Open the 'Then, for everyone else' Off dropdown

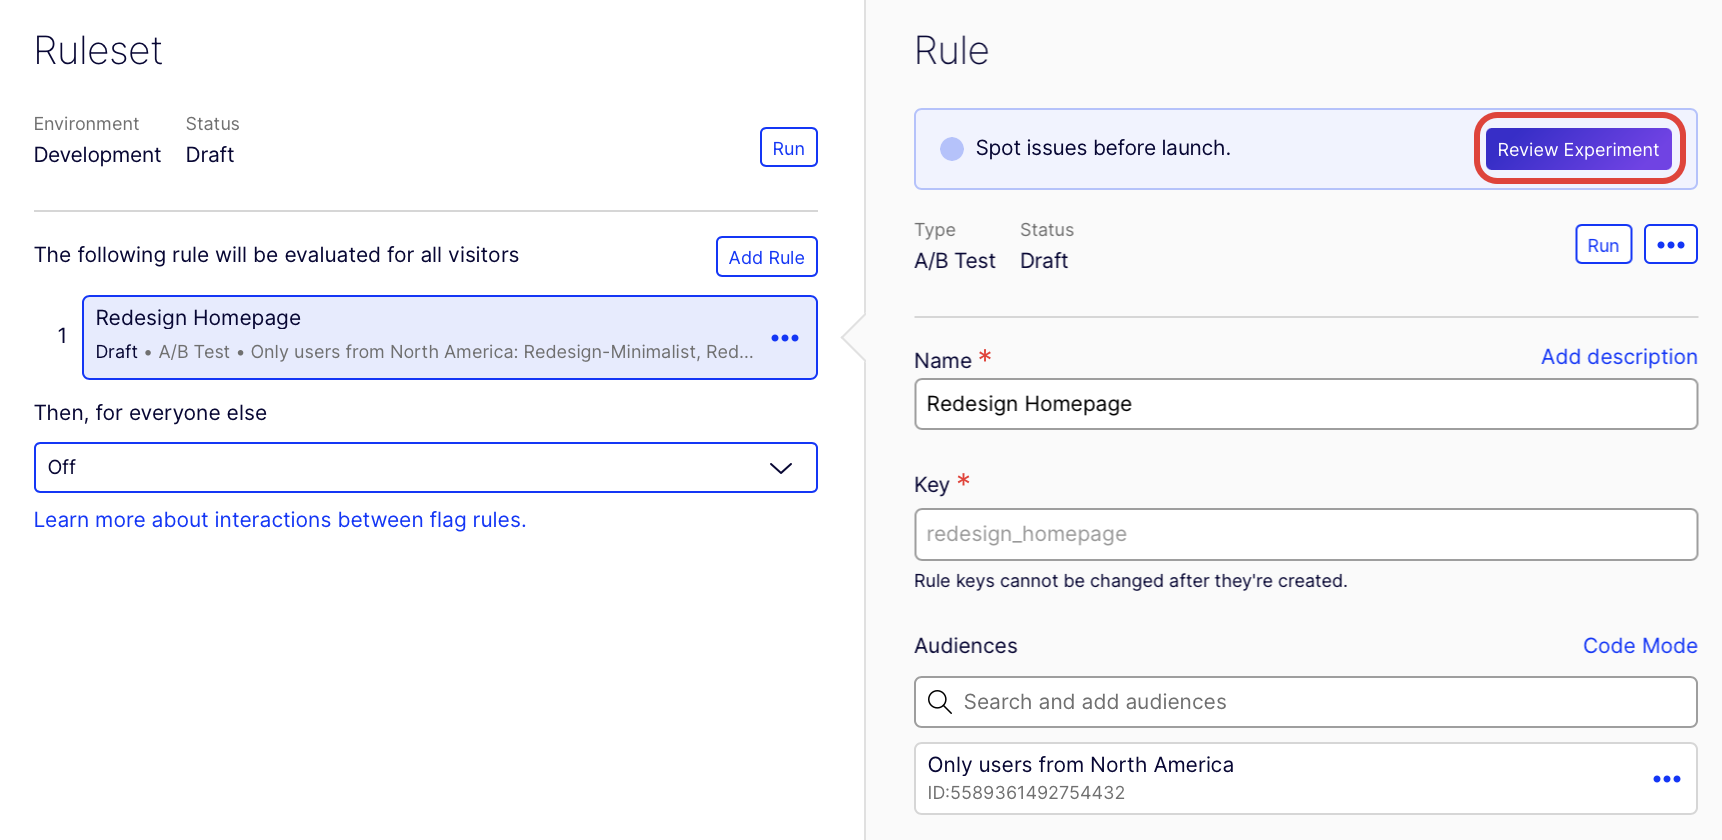[x=425, y=468]
